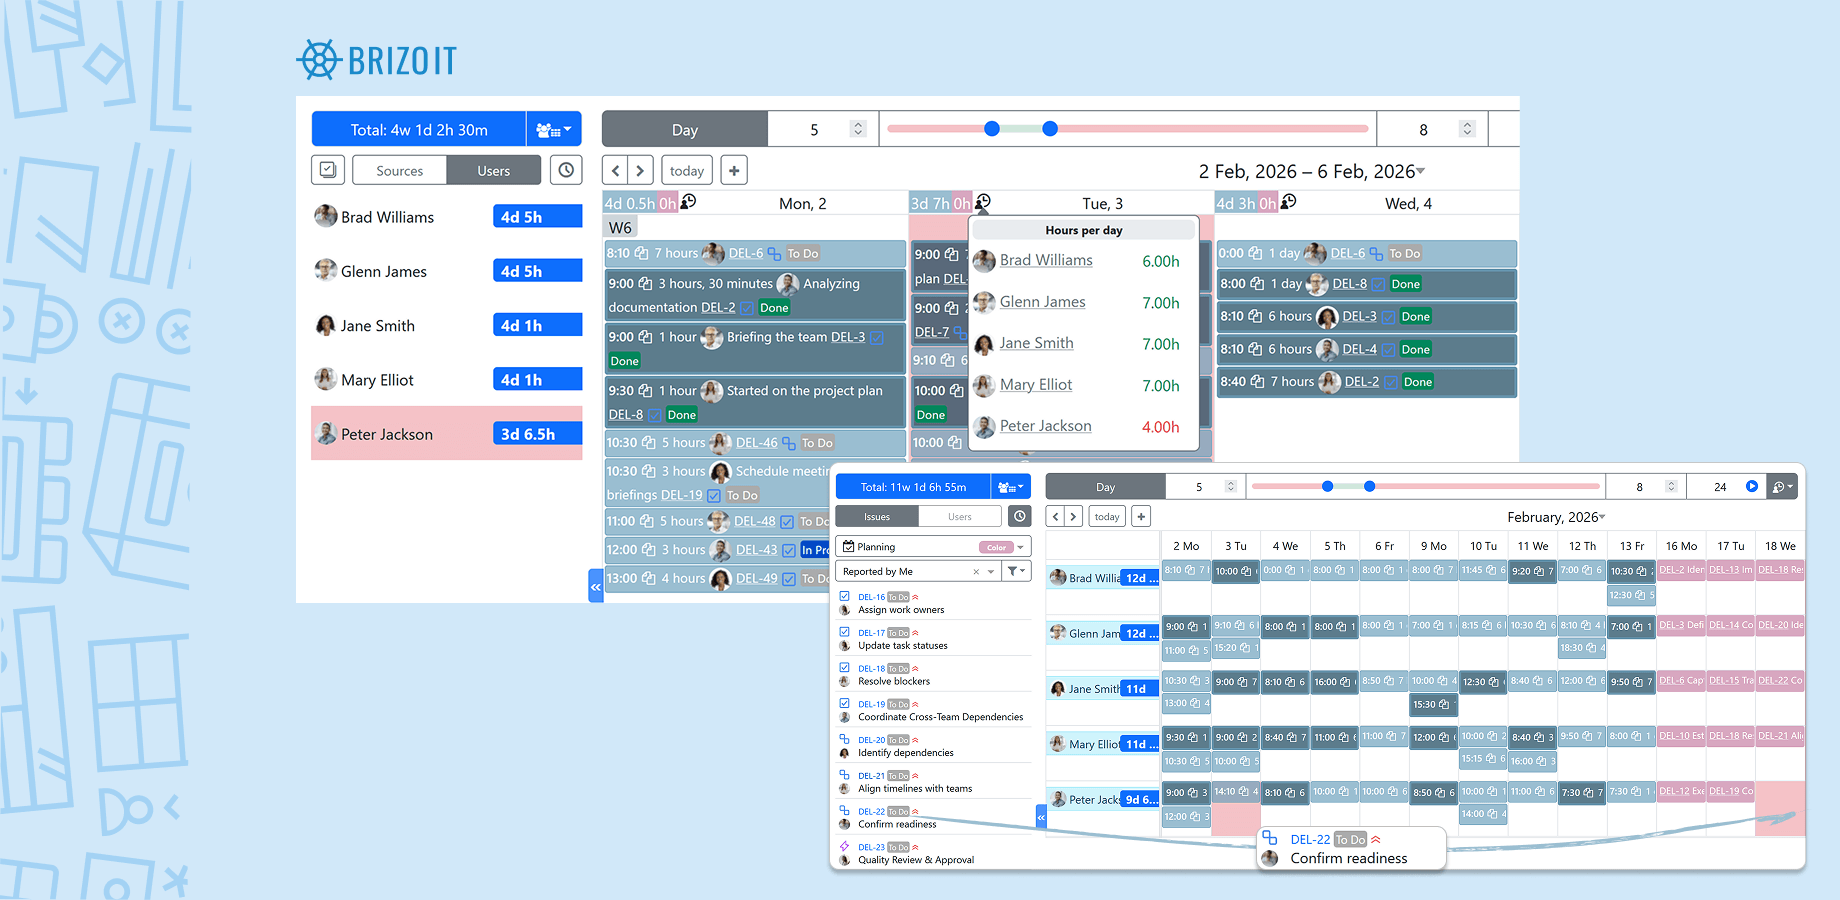Switch to the Sources tab
Screen dimensions: 1840x900
398,169
